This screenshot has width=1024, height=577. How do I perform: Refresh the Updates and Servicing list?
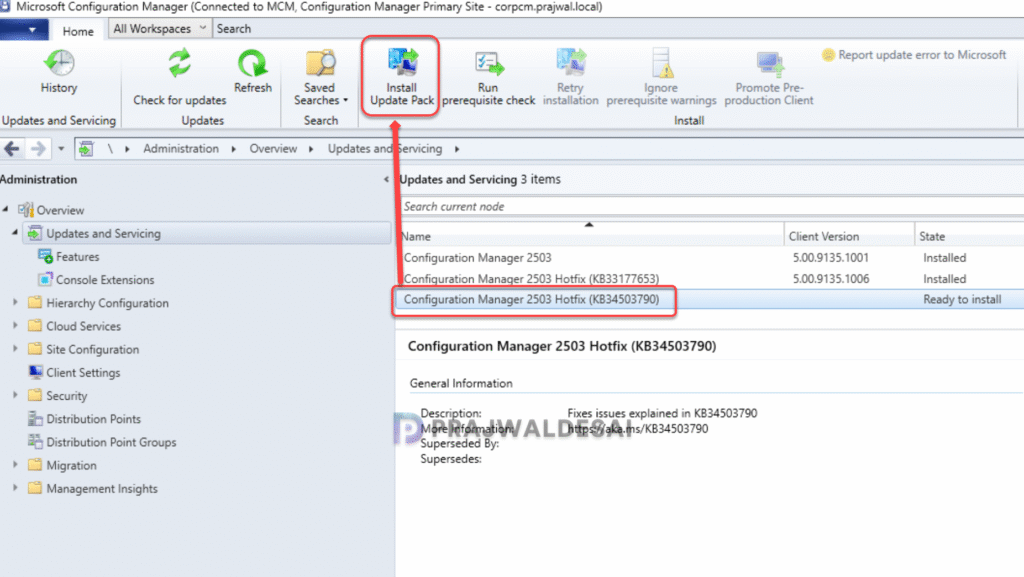(x=253, y=72)
